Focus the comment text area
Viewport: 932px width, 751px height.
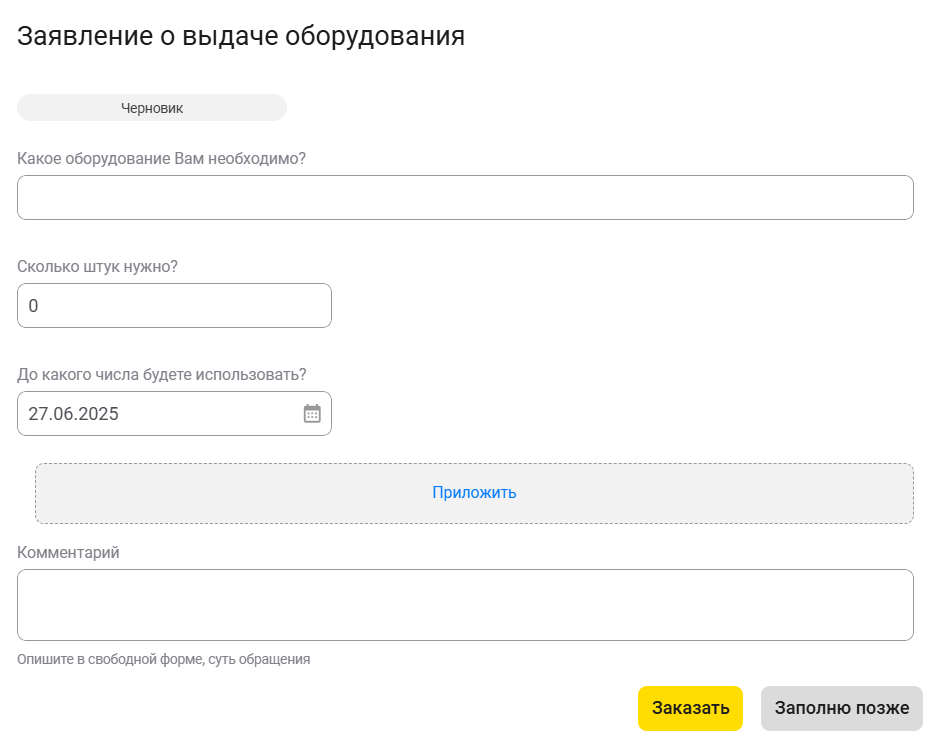click(x=465, y=605)
